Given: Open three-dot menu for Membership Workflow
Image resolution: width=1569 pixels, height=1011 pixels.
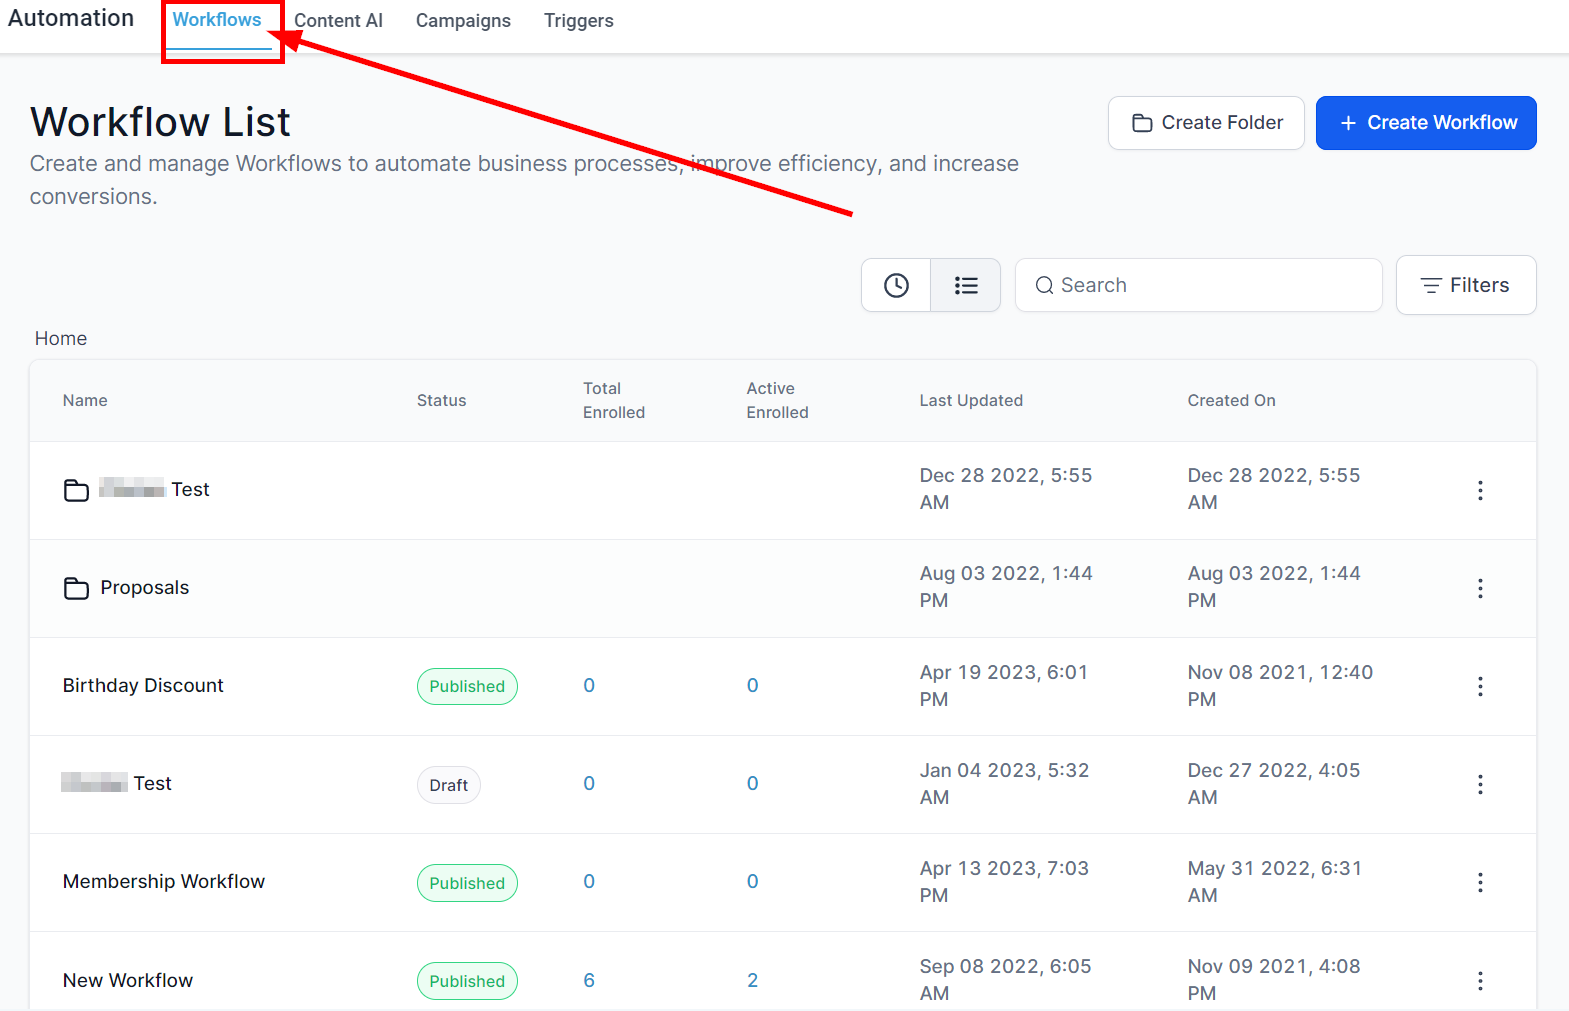Looking at the screenshot, I should (x=1480, y=882).
